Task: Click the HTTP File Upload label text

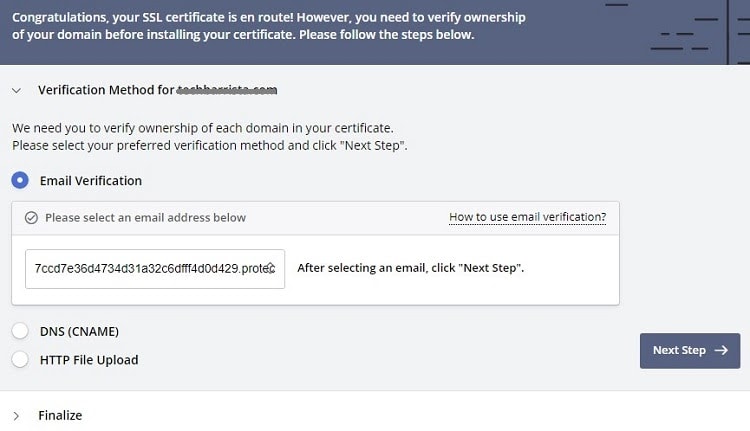Action: click(89, 360)
